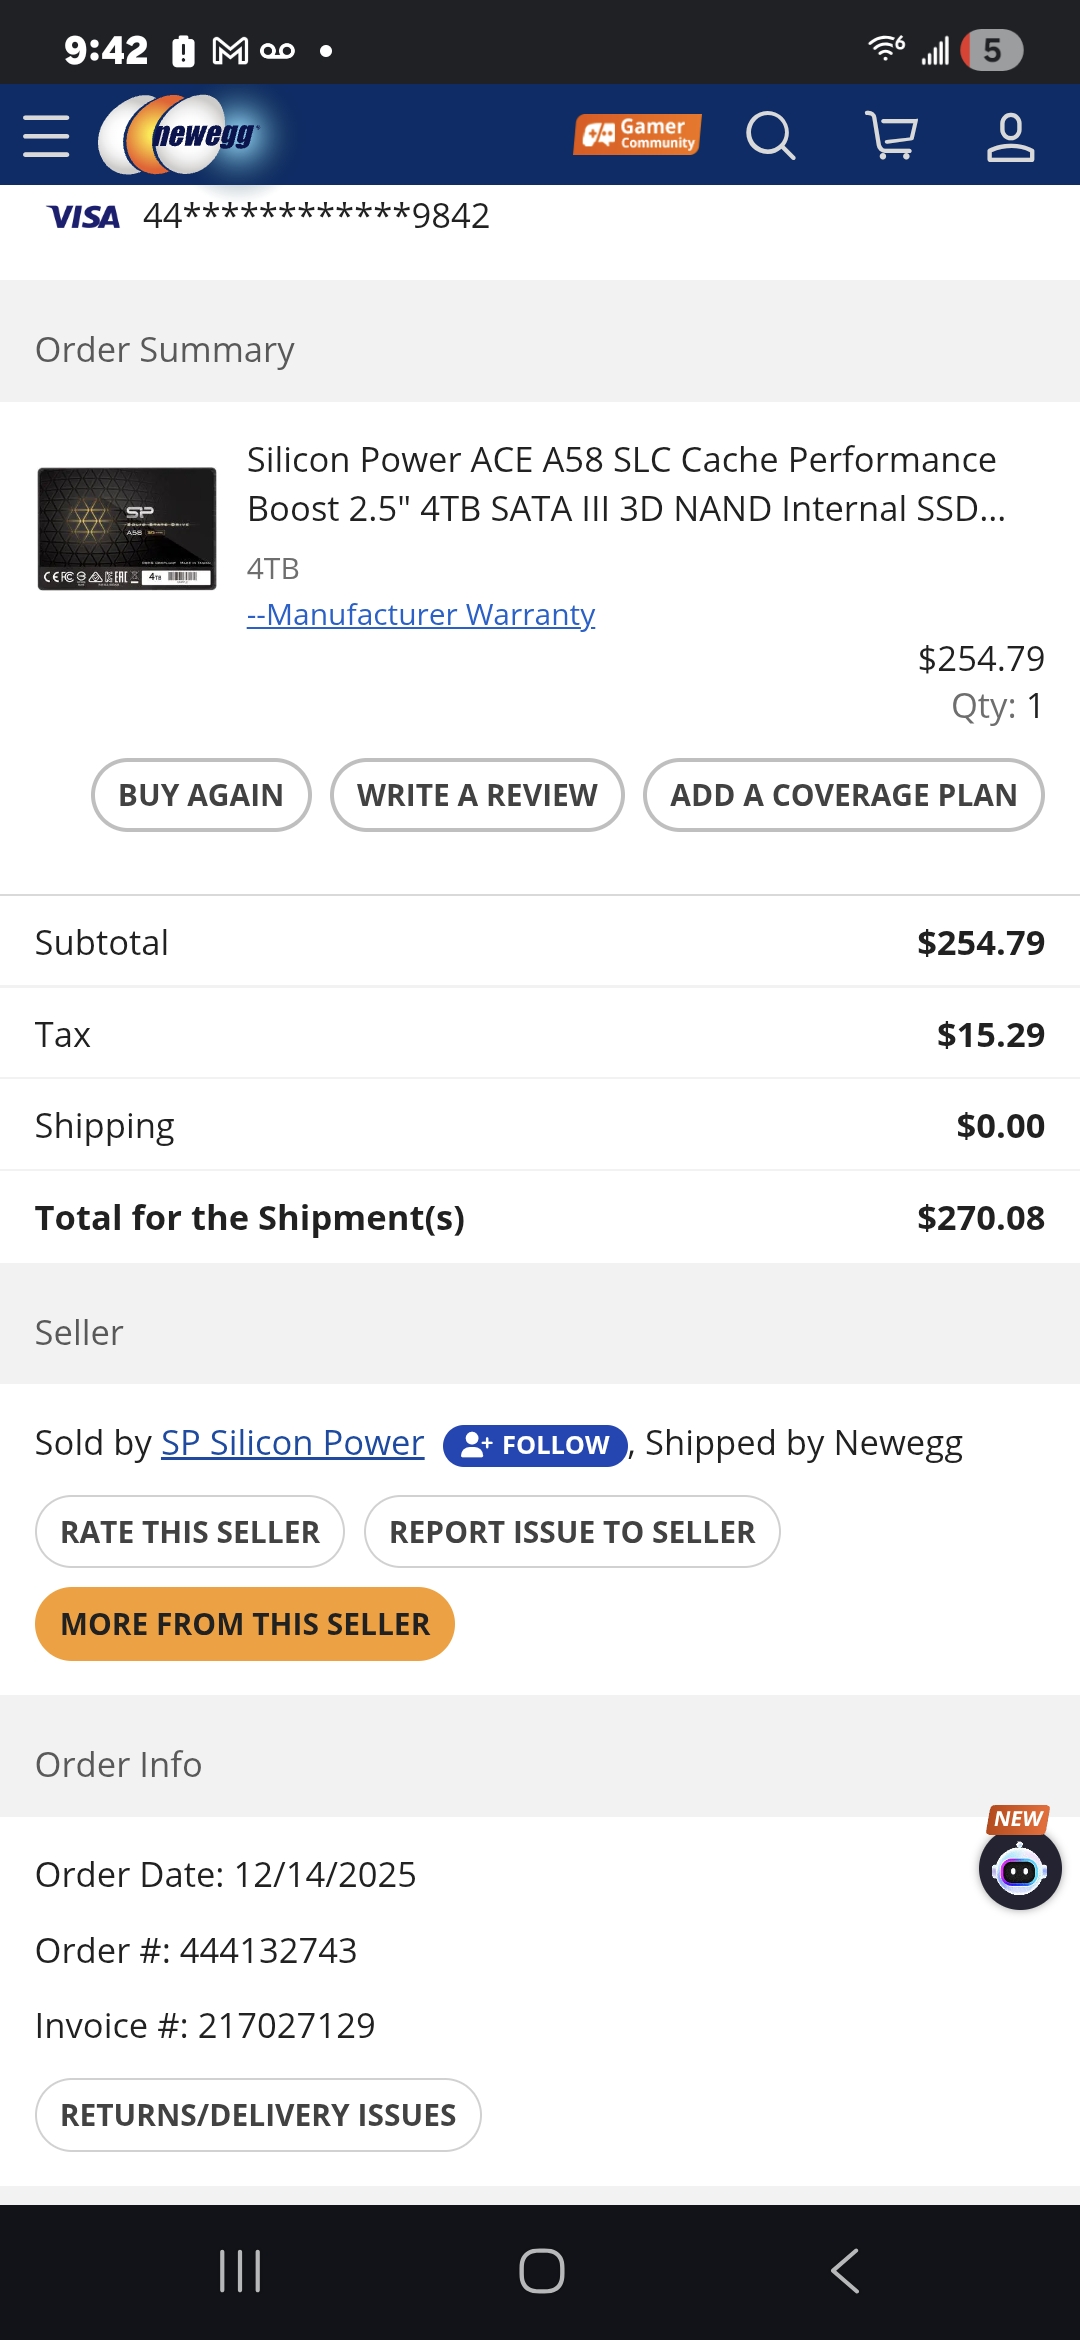
Task: Open the Gamer Community badge
Action: [637, 134]
